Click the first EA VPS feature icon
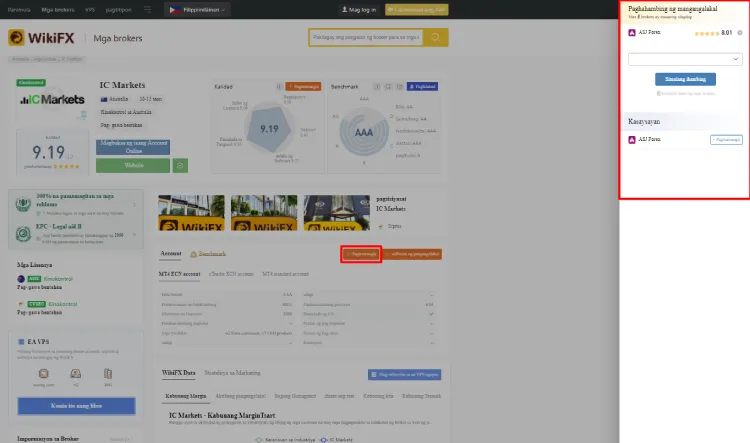Viewport: 750px width, 443px height. tap(44, 374)
